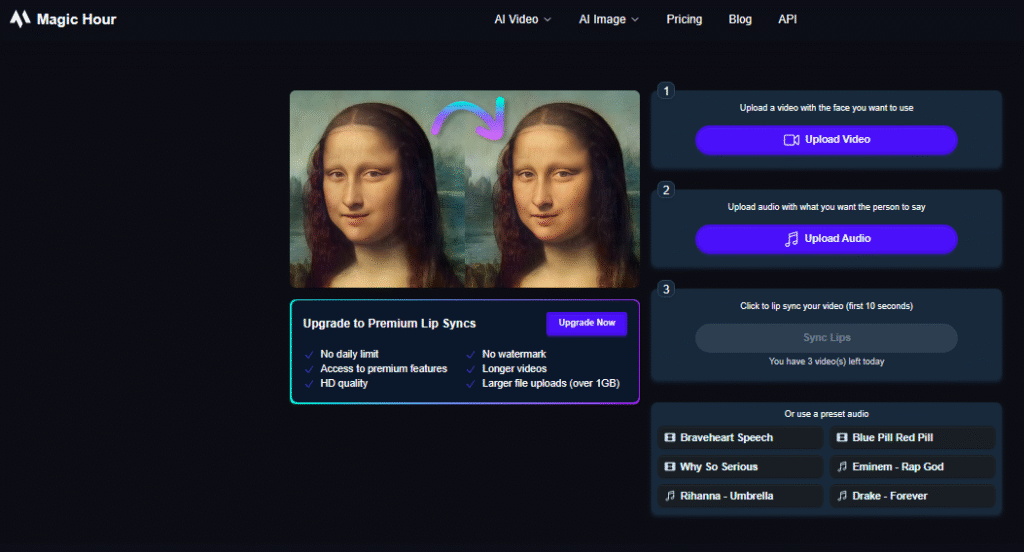Click the 'Upgrade to Premium Lip Syncs' heading
1024x552 pixels.
389,323
